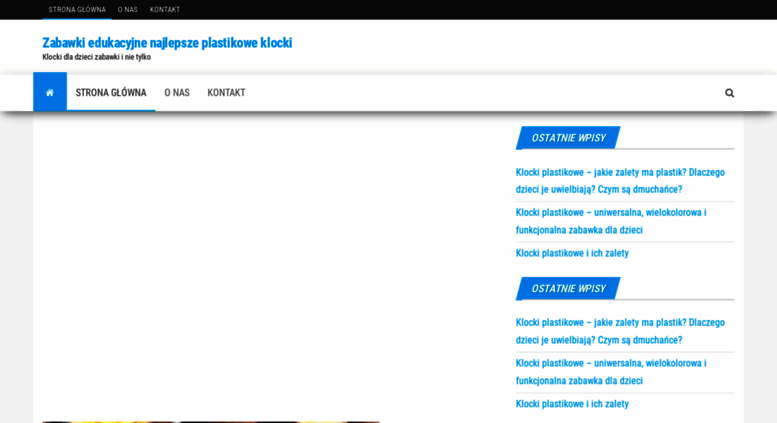
Task: Open first 'Klocki plastikowe i ich zalety' link
Action: [572, 253]
